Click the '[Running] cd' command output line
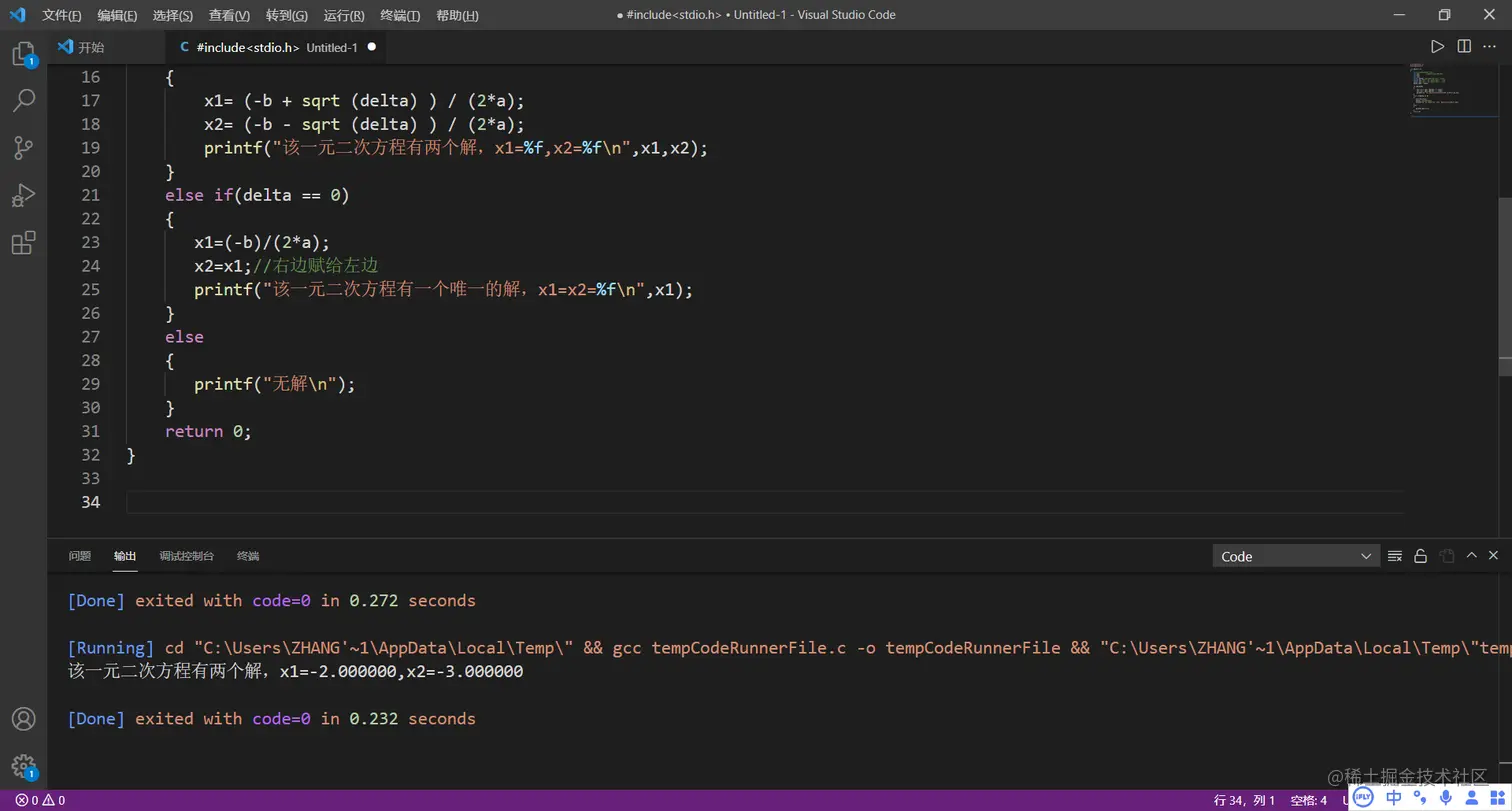 point(789,648)
